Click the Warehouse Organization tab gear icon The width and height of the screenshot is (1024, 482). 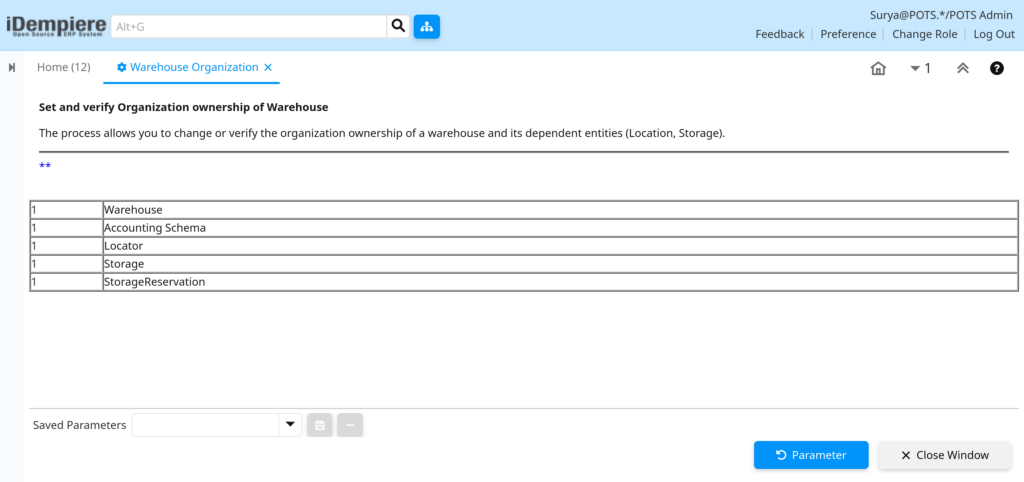point(121,67)
